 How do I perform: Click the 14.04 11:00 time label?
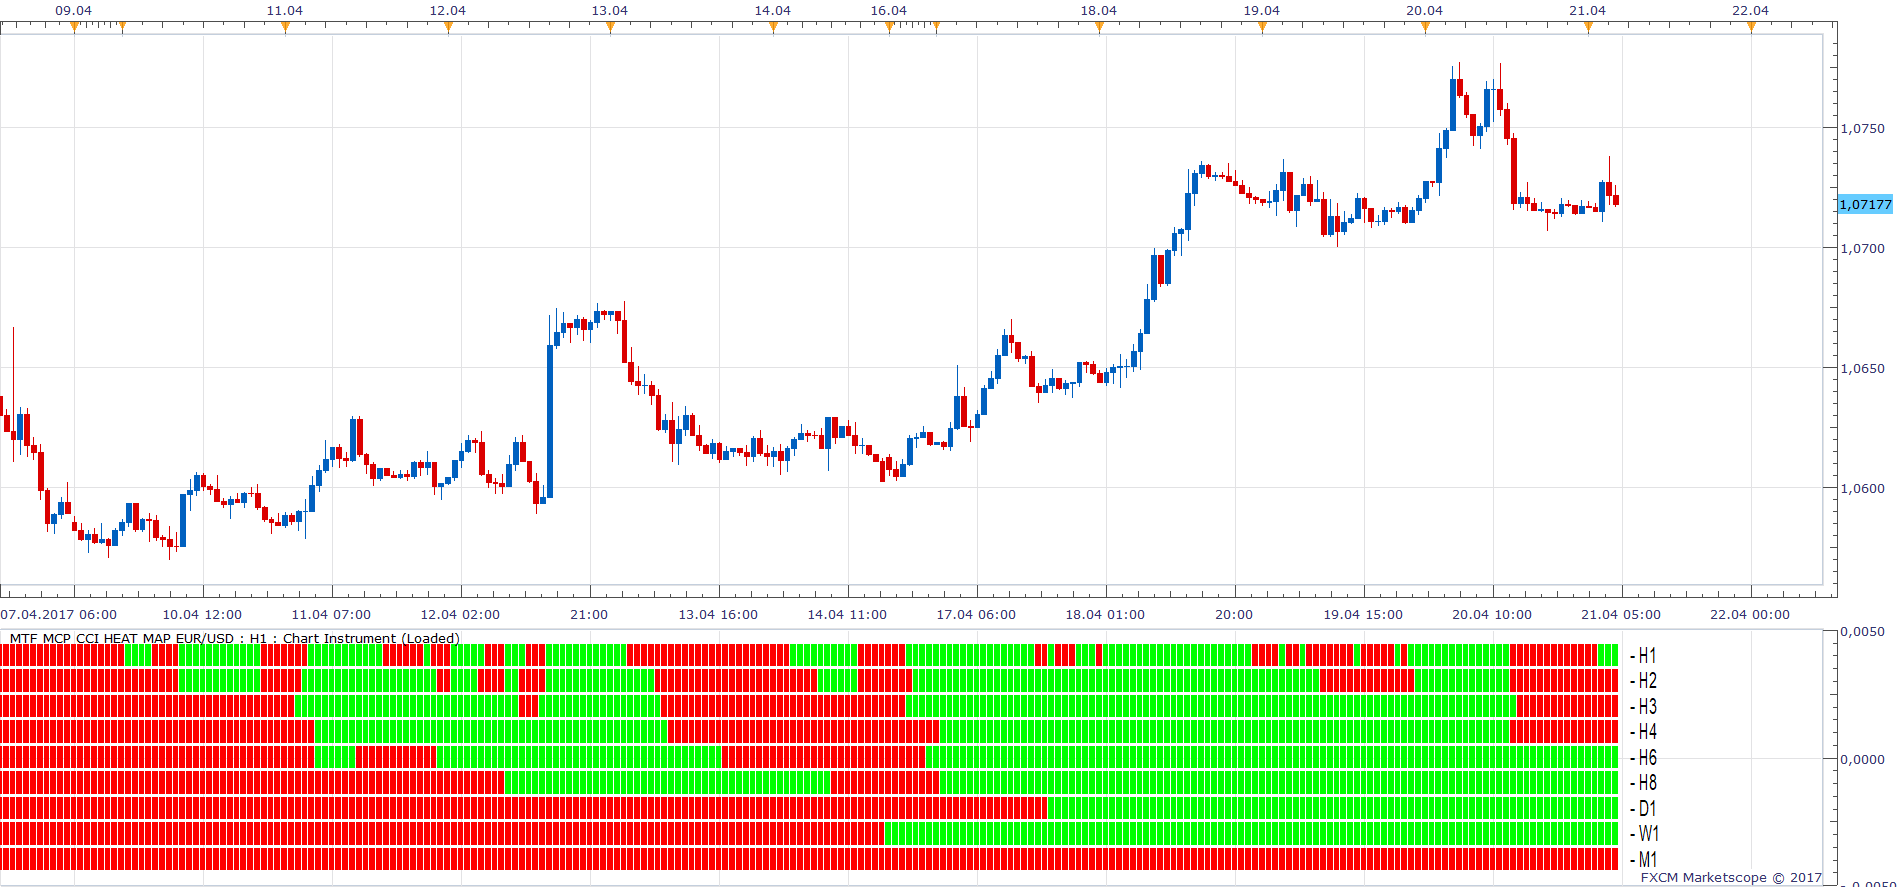(848, 614)
